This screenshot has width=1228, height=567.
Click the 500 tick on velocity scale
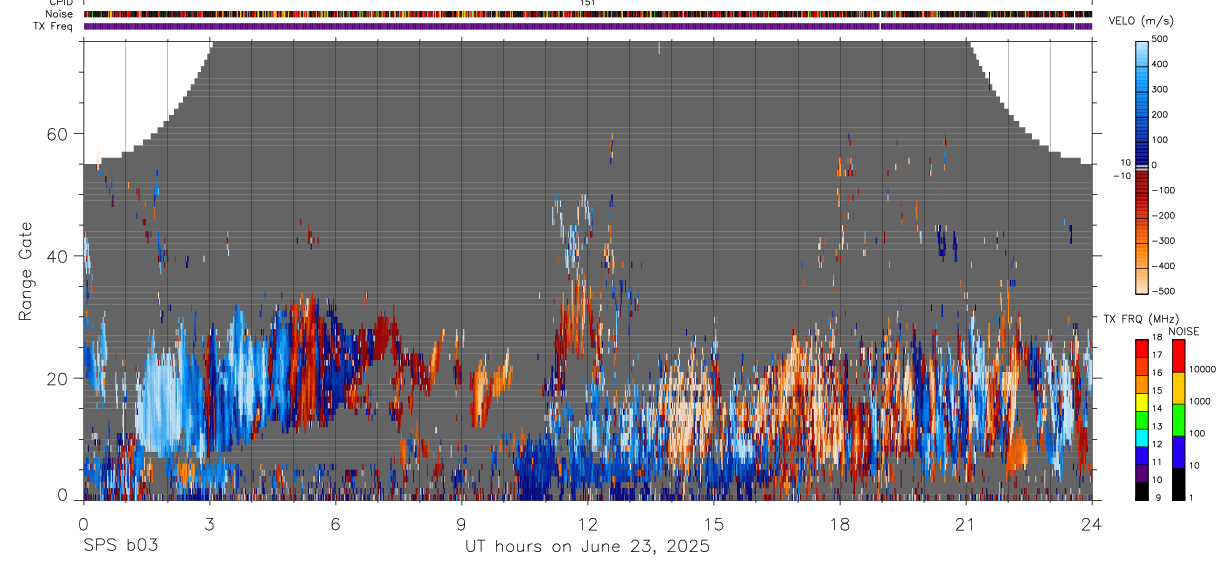pyautogui.click(x=1162, y=39)
